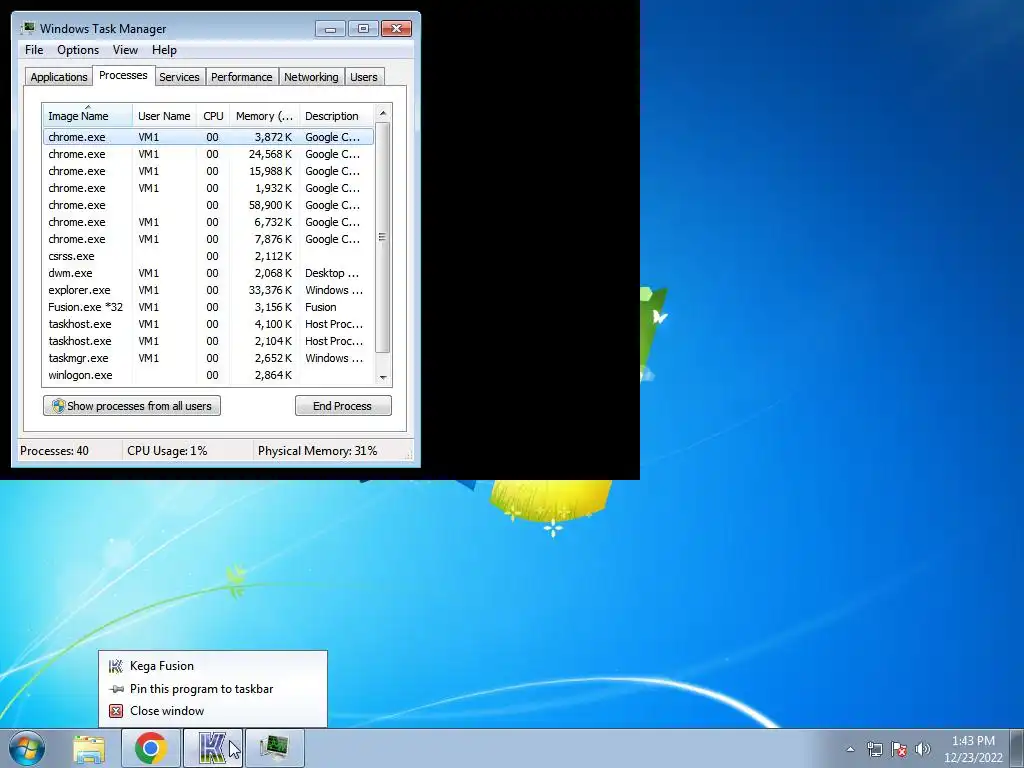Close the Windows Task Manager window
The width and height of the screenshot is (1024, 768).
coord(396,29)
